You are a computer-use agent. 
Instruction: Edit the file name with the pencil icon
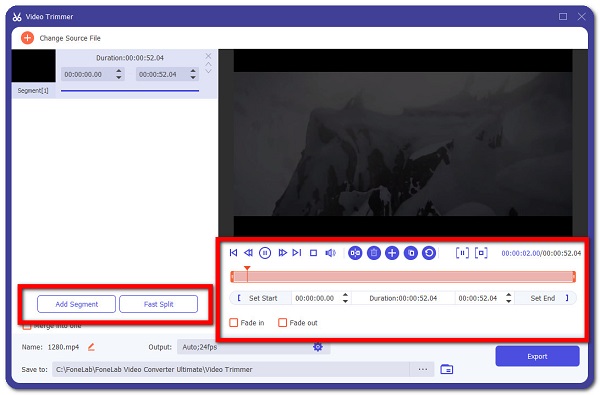(91, 347)
